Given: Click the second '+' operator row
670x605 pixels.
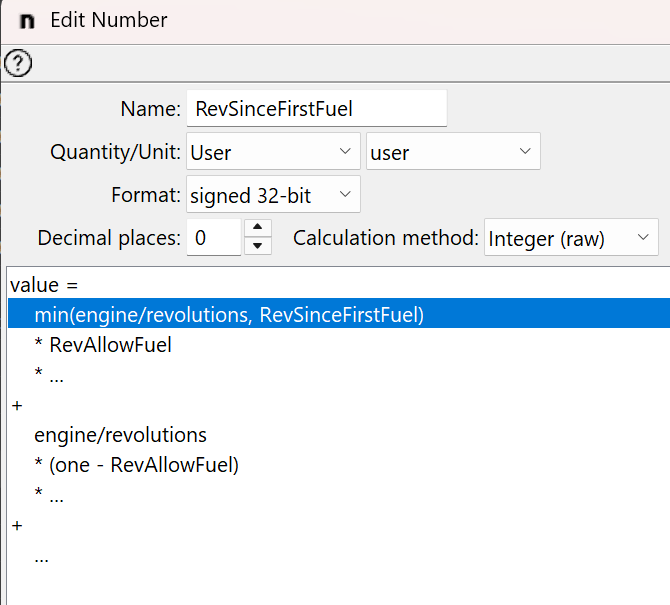Looking at the screenshot, I should 16,525.
